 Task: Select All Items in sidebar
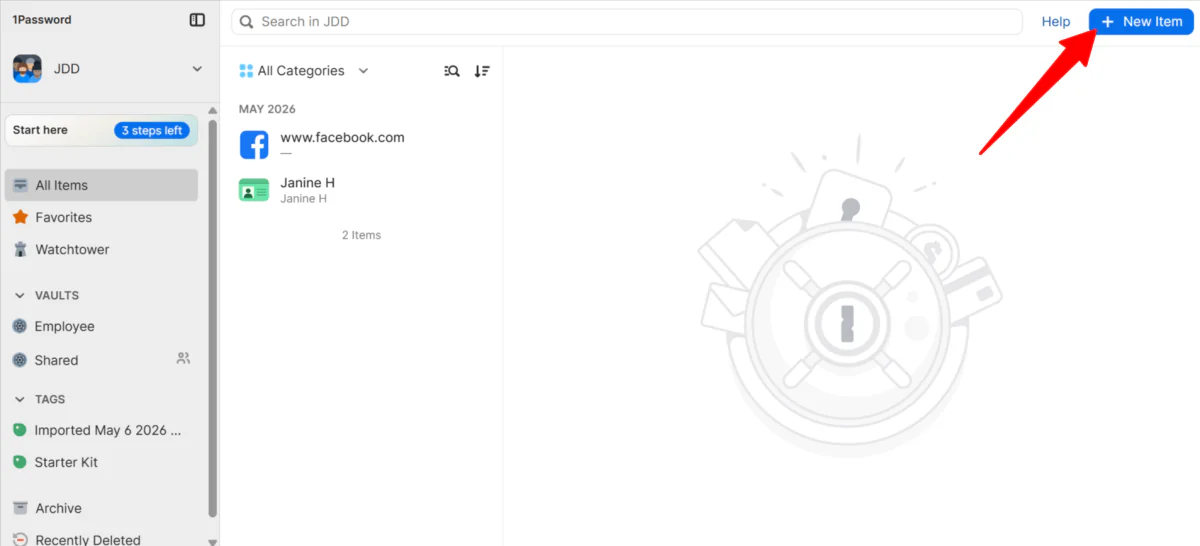[x=102, y=185]
